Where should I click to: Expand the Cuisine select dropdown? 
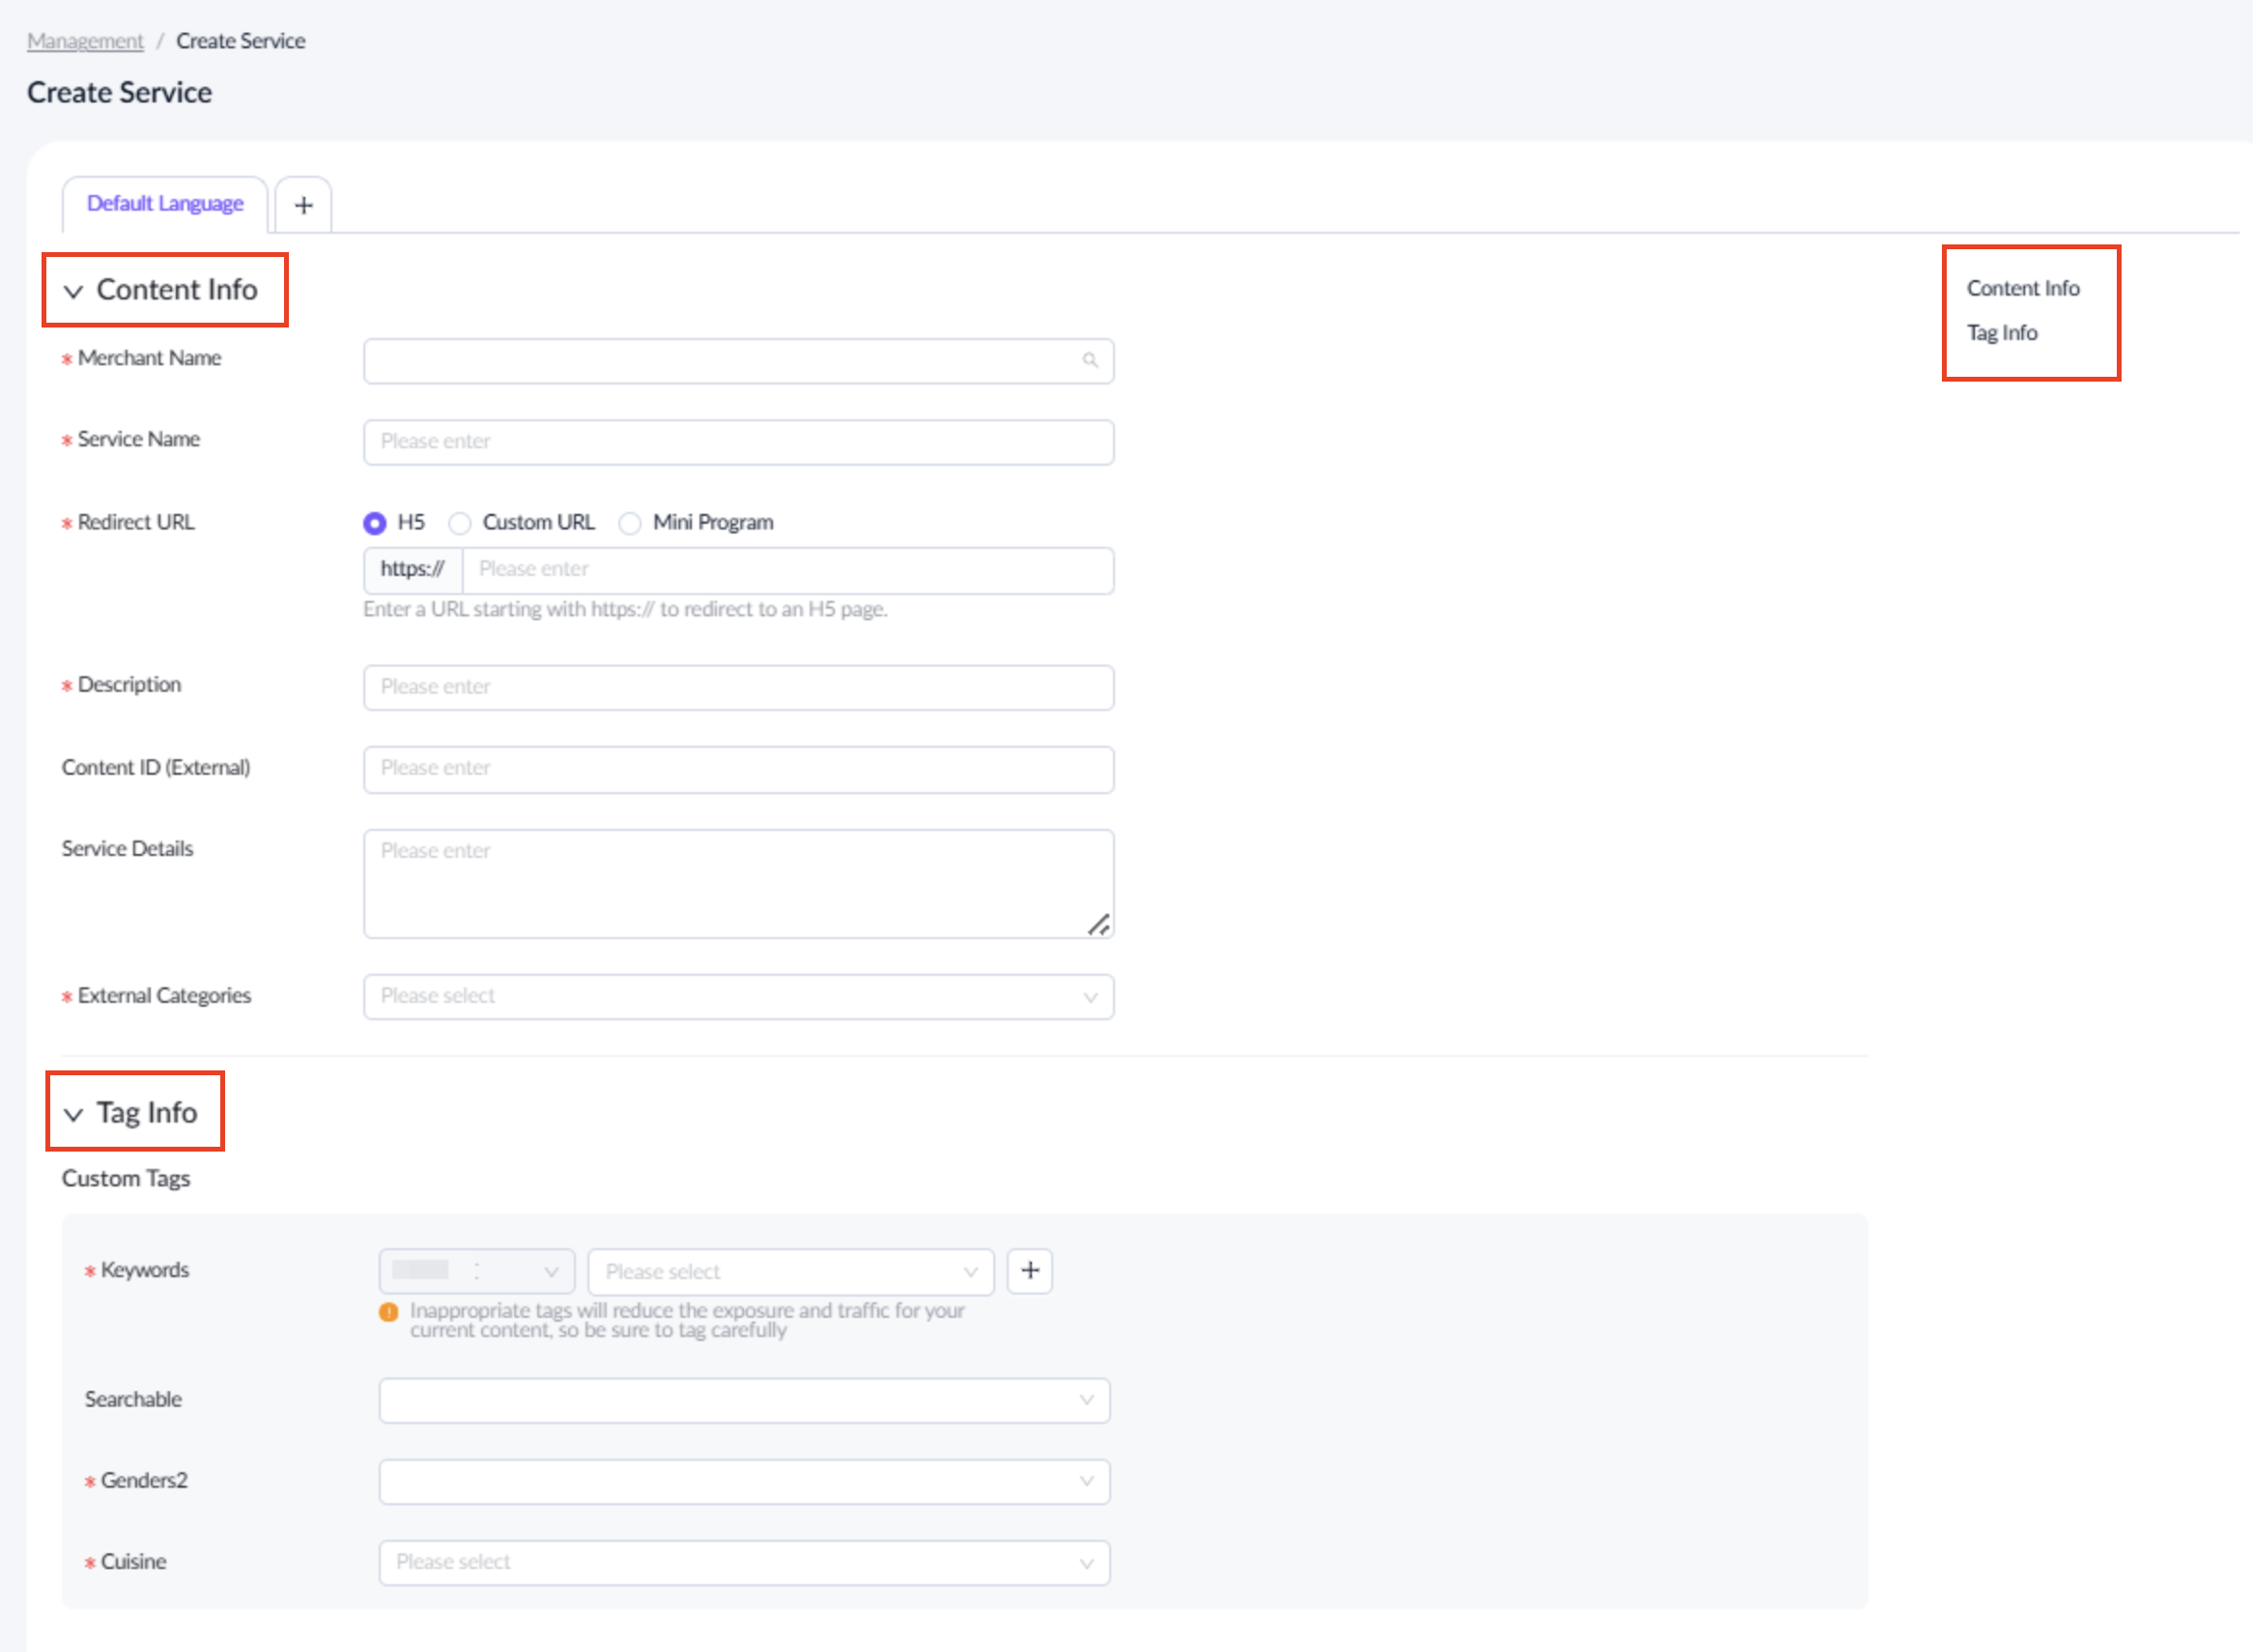[x=744, y=1562]
